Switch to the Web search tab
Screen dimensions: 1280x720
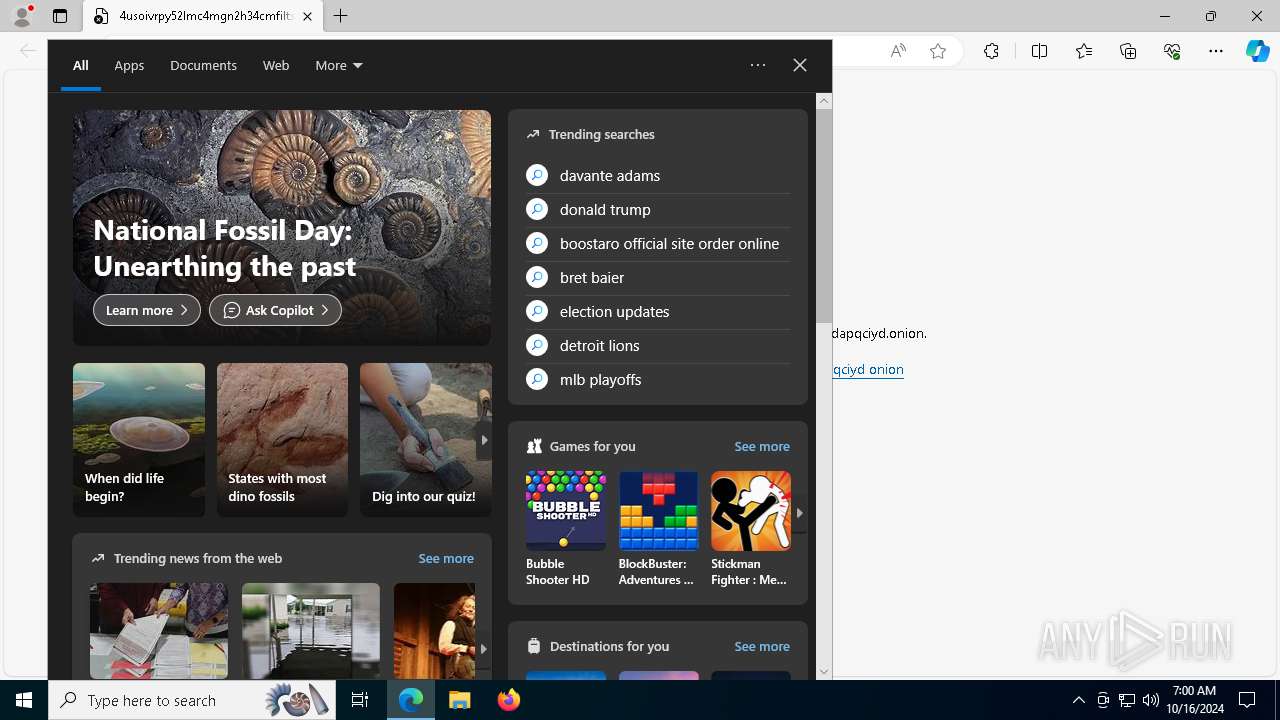pos(276,65)
